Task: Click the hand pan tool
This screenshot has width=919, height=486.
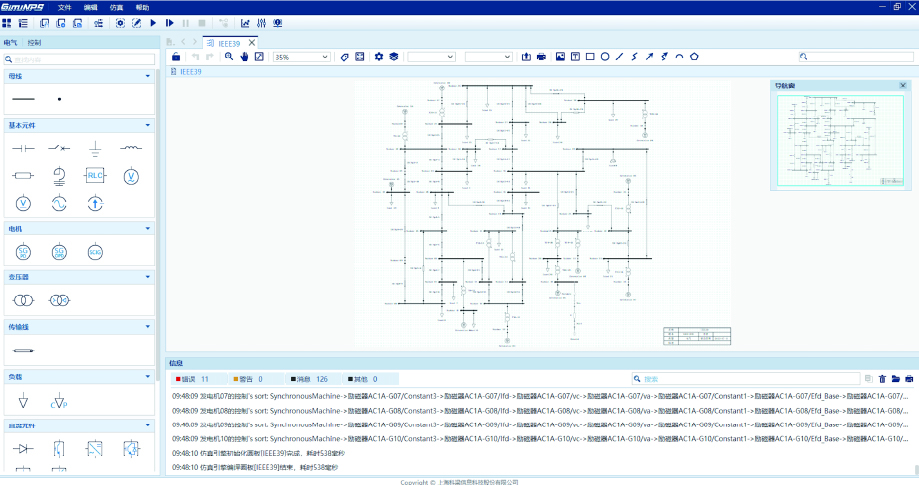Action: [x=243, y=57]
